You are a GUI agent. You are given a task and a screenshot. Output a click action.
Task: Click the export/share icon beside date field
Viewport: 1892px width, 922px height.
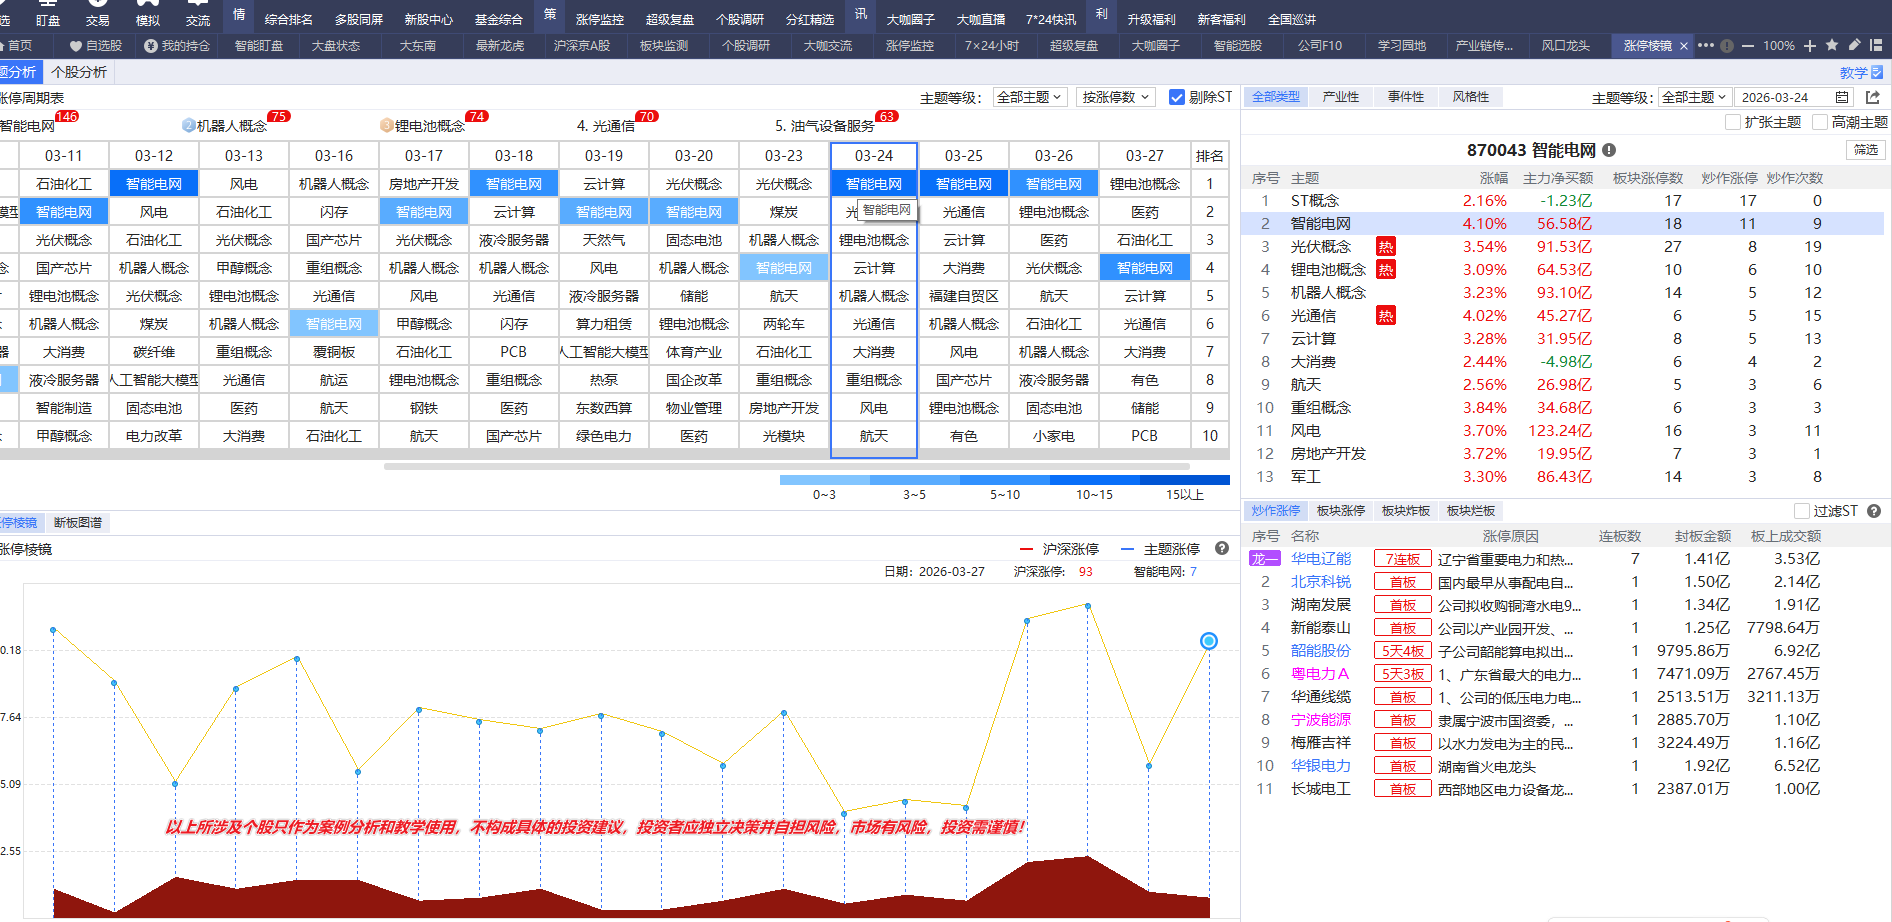point(1872,97)
